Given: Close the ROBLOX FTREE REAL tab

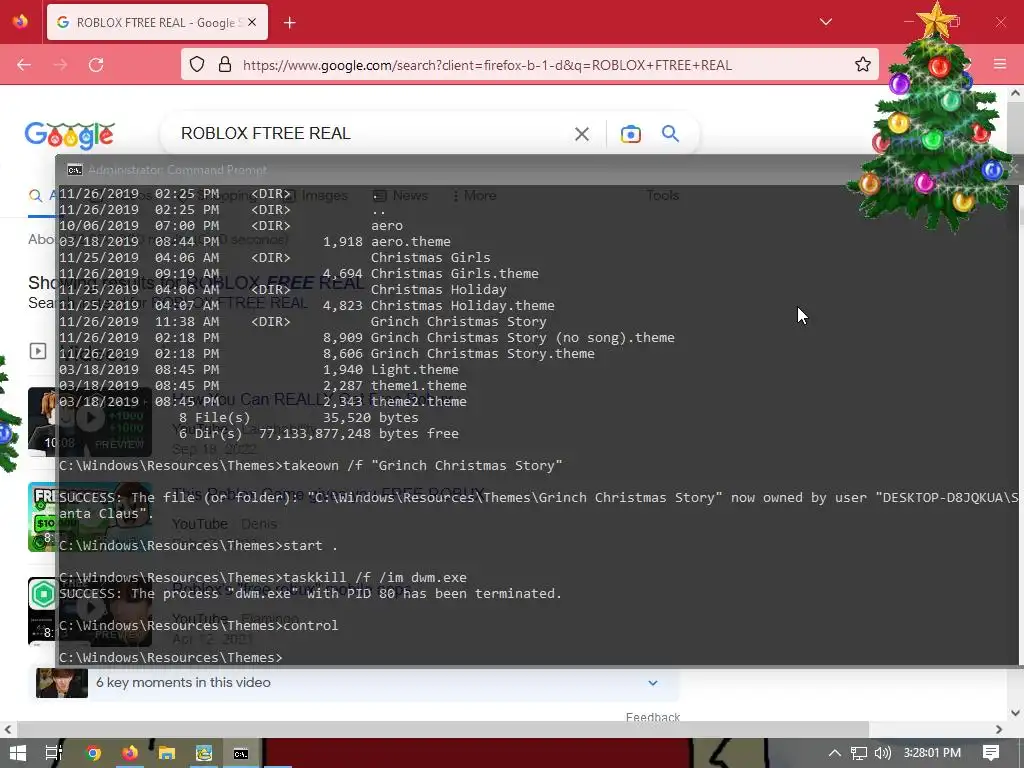Looking at the screenshot, I should click(252, 22).
